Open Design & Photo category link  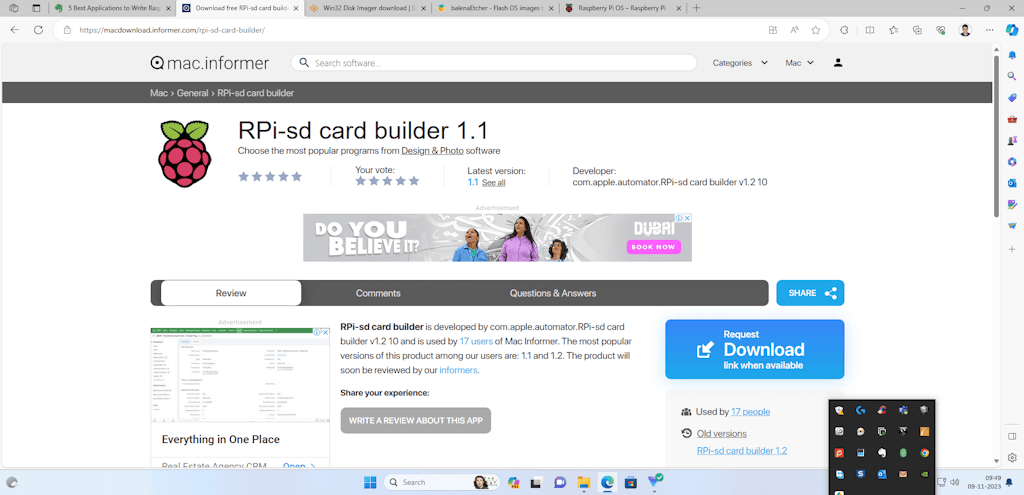(x=432, y=151)
